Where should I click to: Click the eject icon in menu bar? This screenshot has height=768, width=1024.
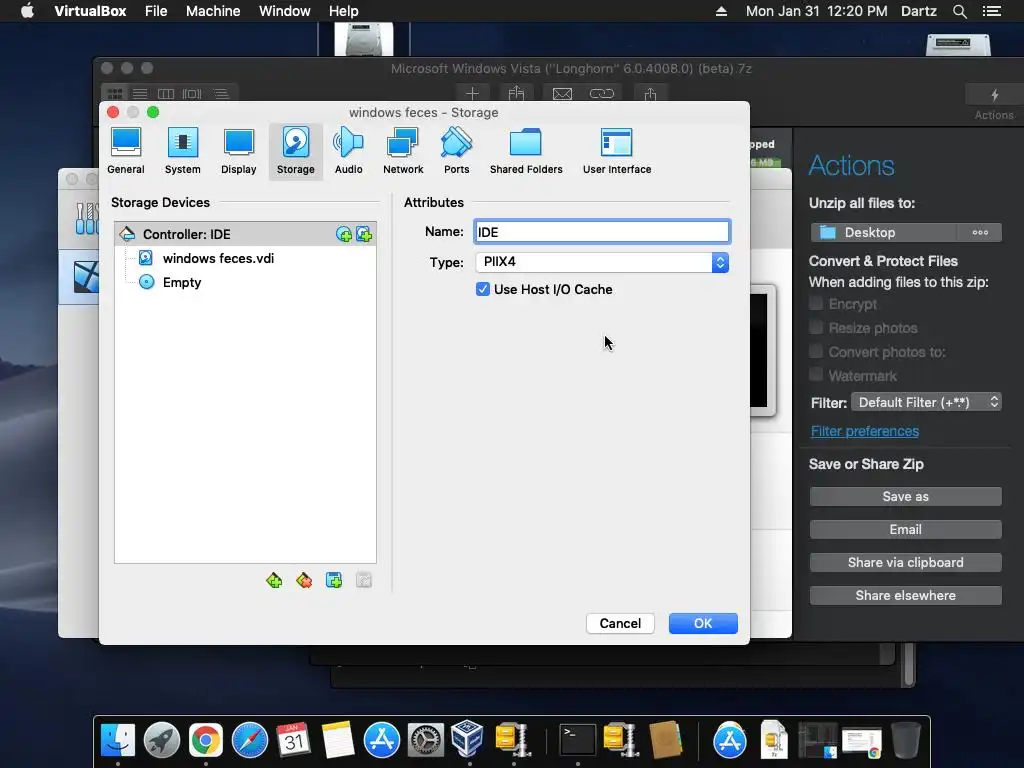721,11
